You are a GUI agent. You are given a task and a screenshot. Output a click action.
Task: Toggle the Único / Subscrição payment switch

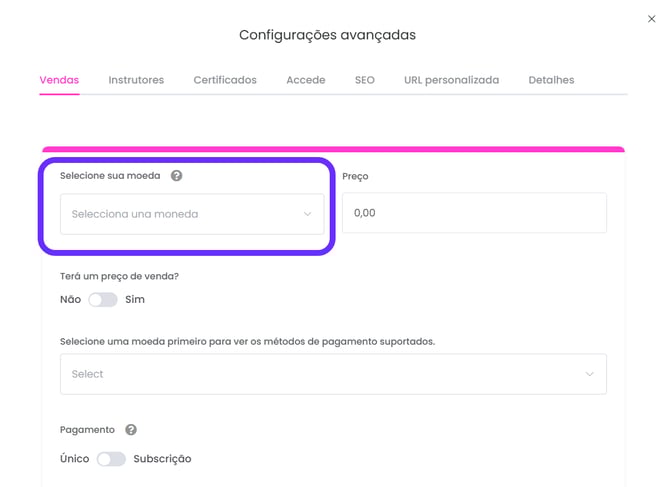(x=111, y=459)
